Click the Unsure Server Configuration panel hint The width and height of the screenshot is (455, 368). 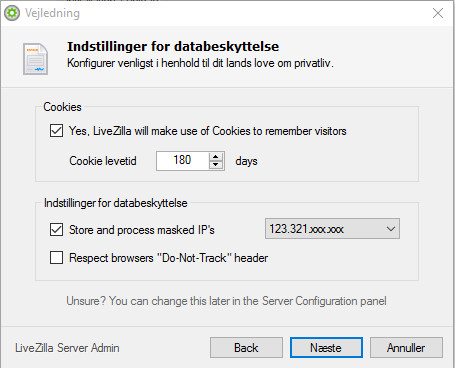pos(226,301)
